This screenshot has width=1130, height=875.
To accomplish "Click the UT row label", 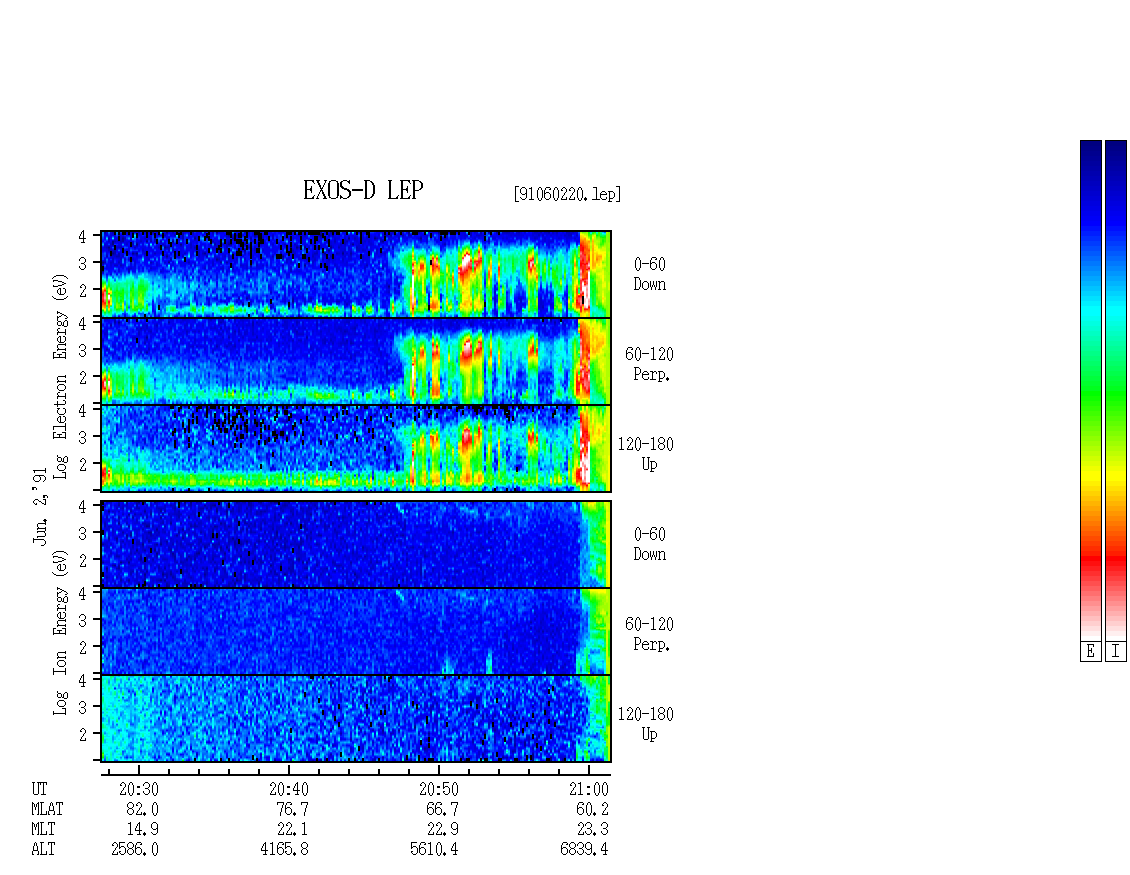I will (x=39, y=789).
